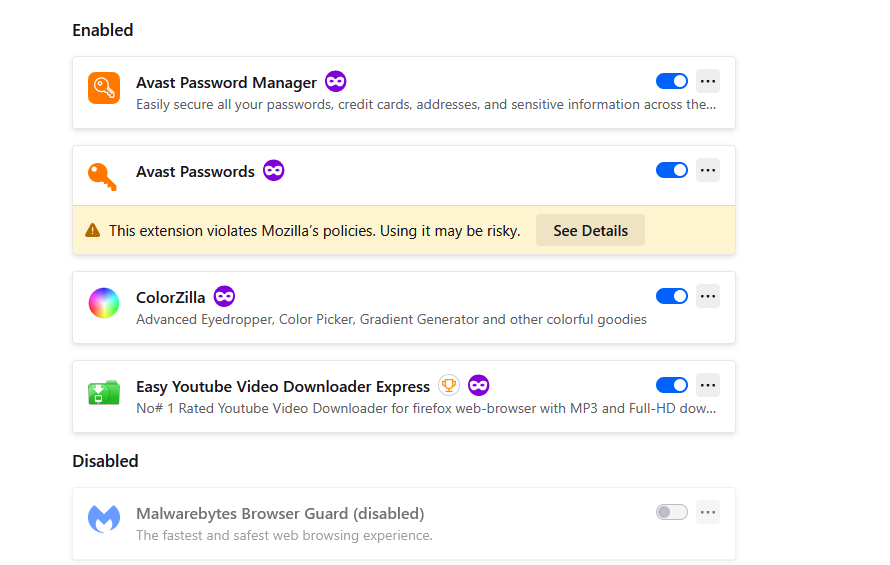Click the Avast Passwords key icon

pyautogui.click(x=103, y=177)
